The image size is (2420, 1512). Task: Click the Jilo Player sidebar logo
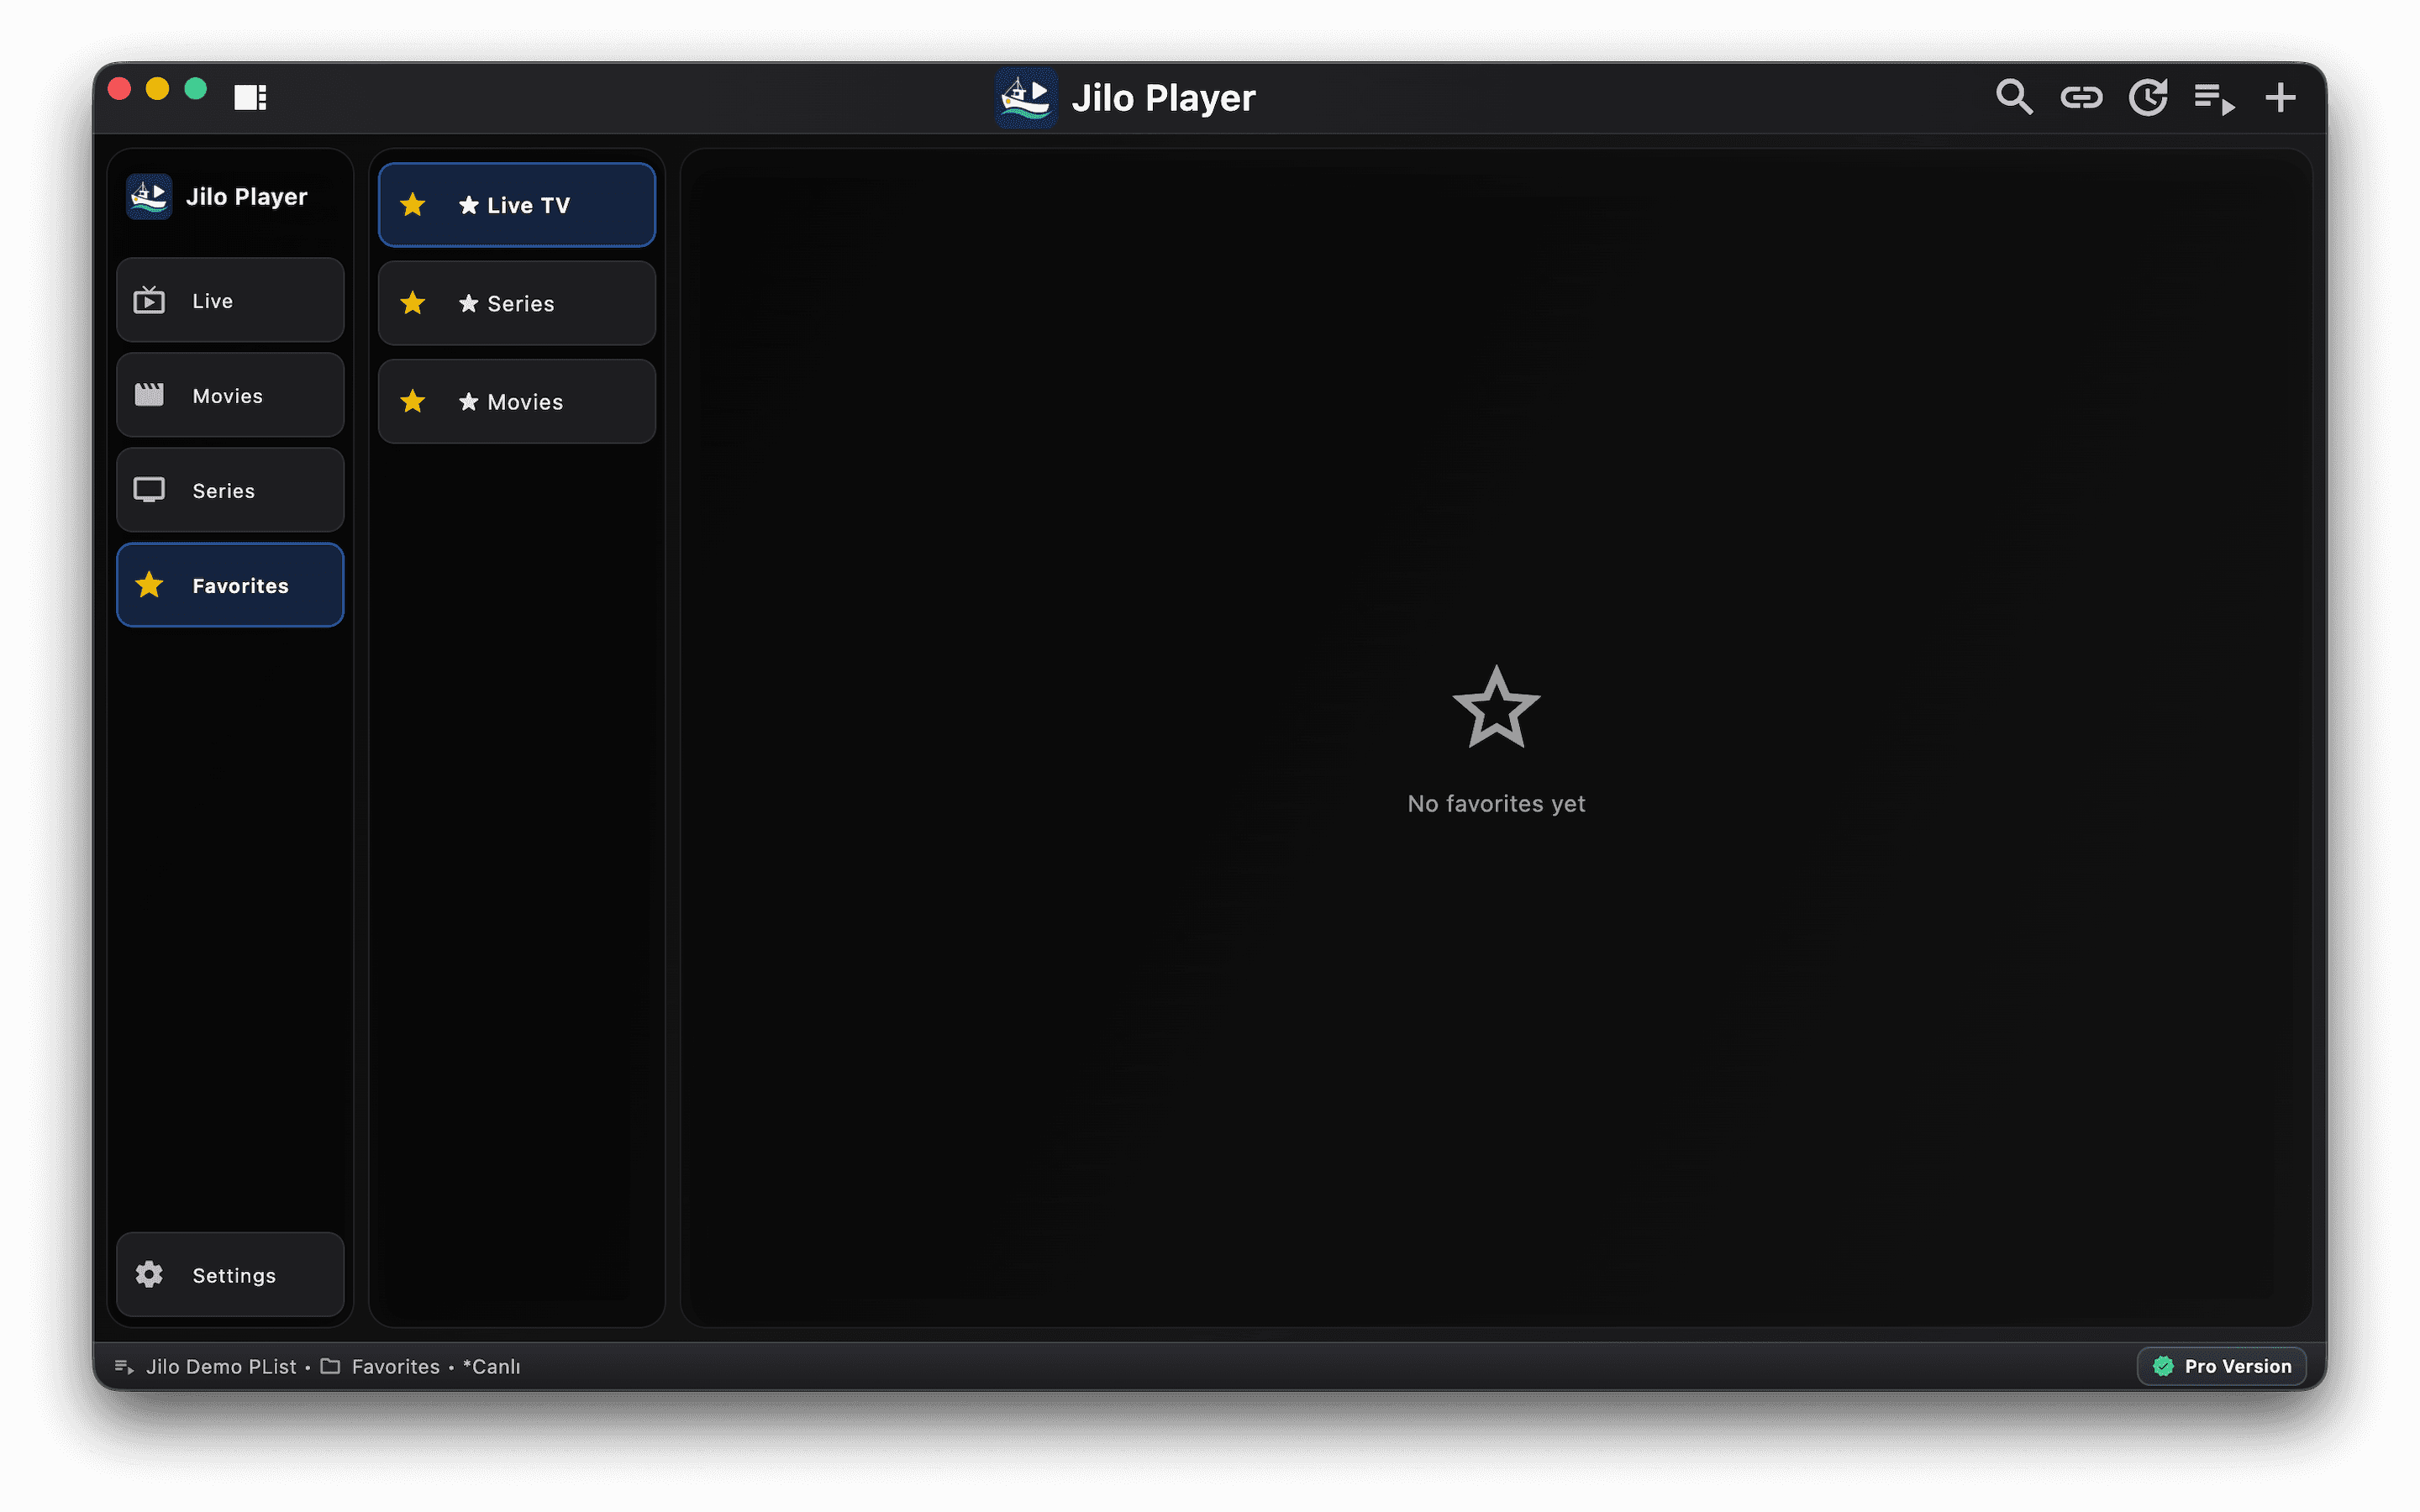pos(149,196)
